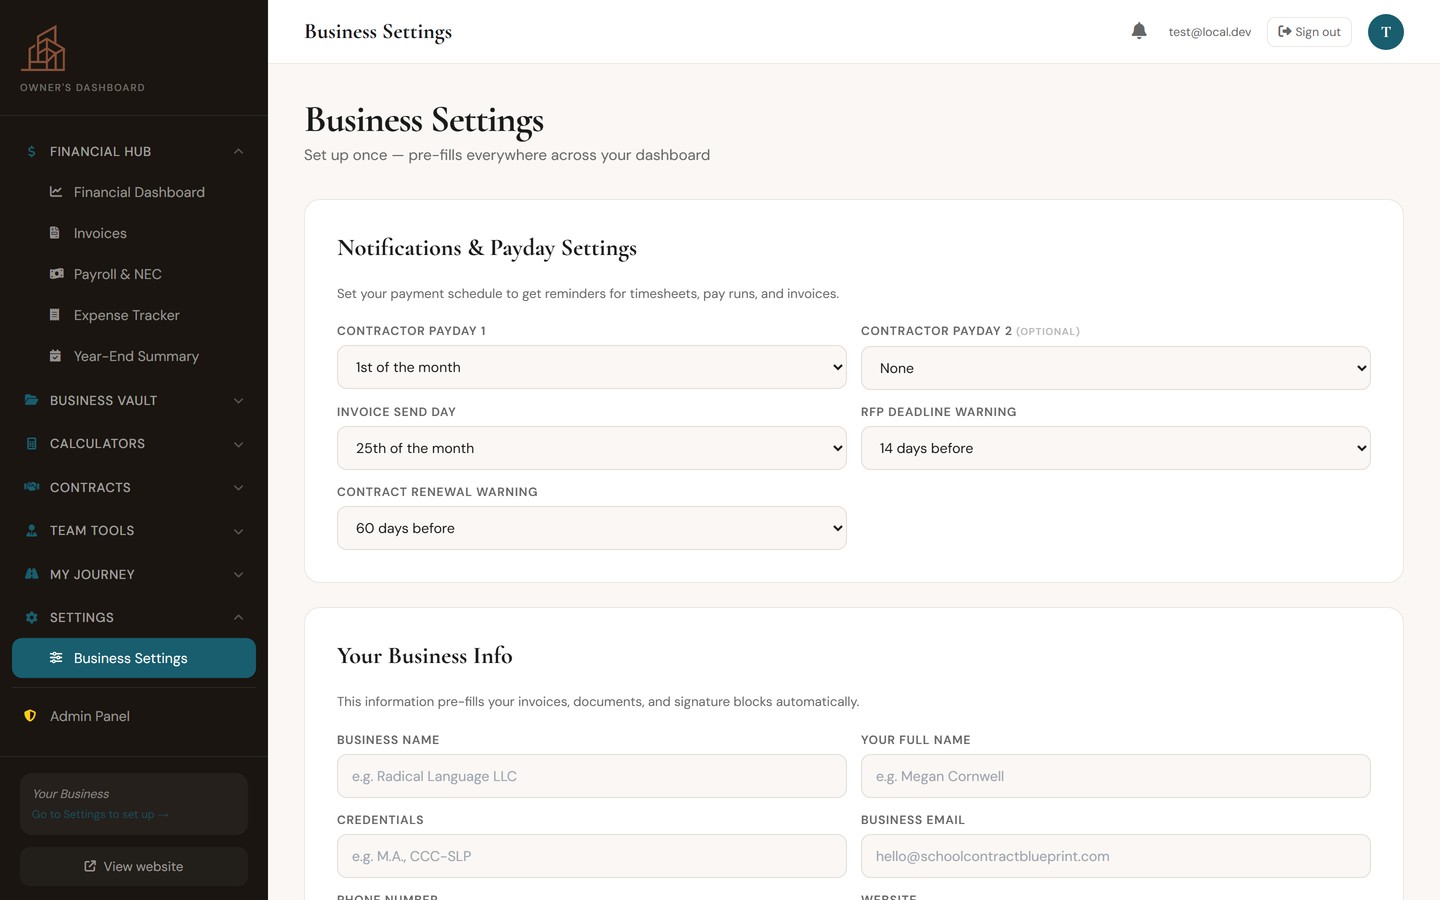The height and width of the screenshot is (900, 1440).
Task: Open the Contractor Payday 1 dropdown
Action: (592, 367)
